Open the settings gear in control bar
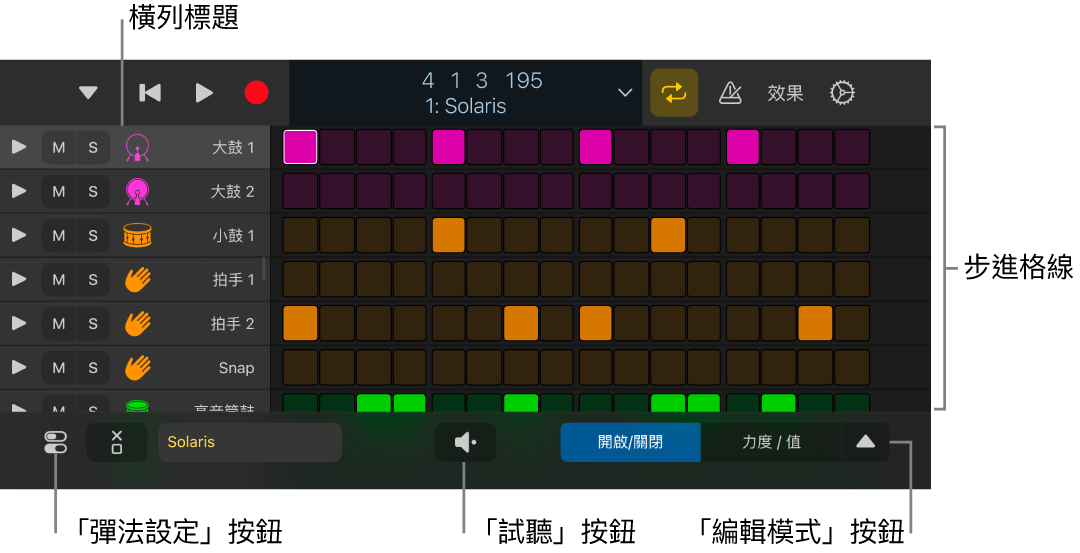1080x553 pixels. (842, 92)
